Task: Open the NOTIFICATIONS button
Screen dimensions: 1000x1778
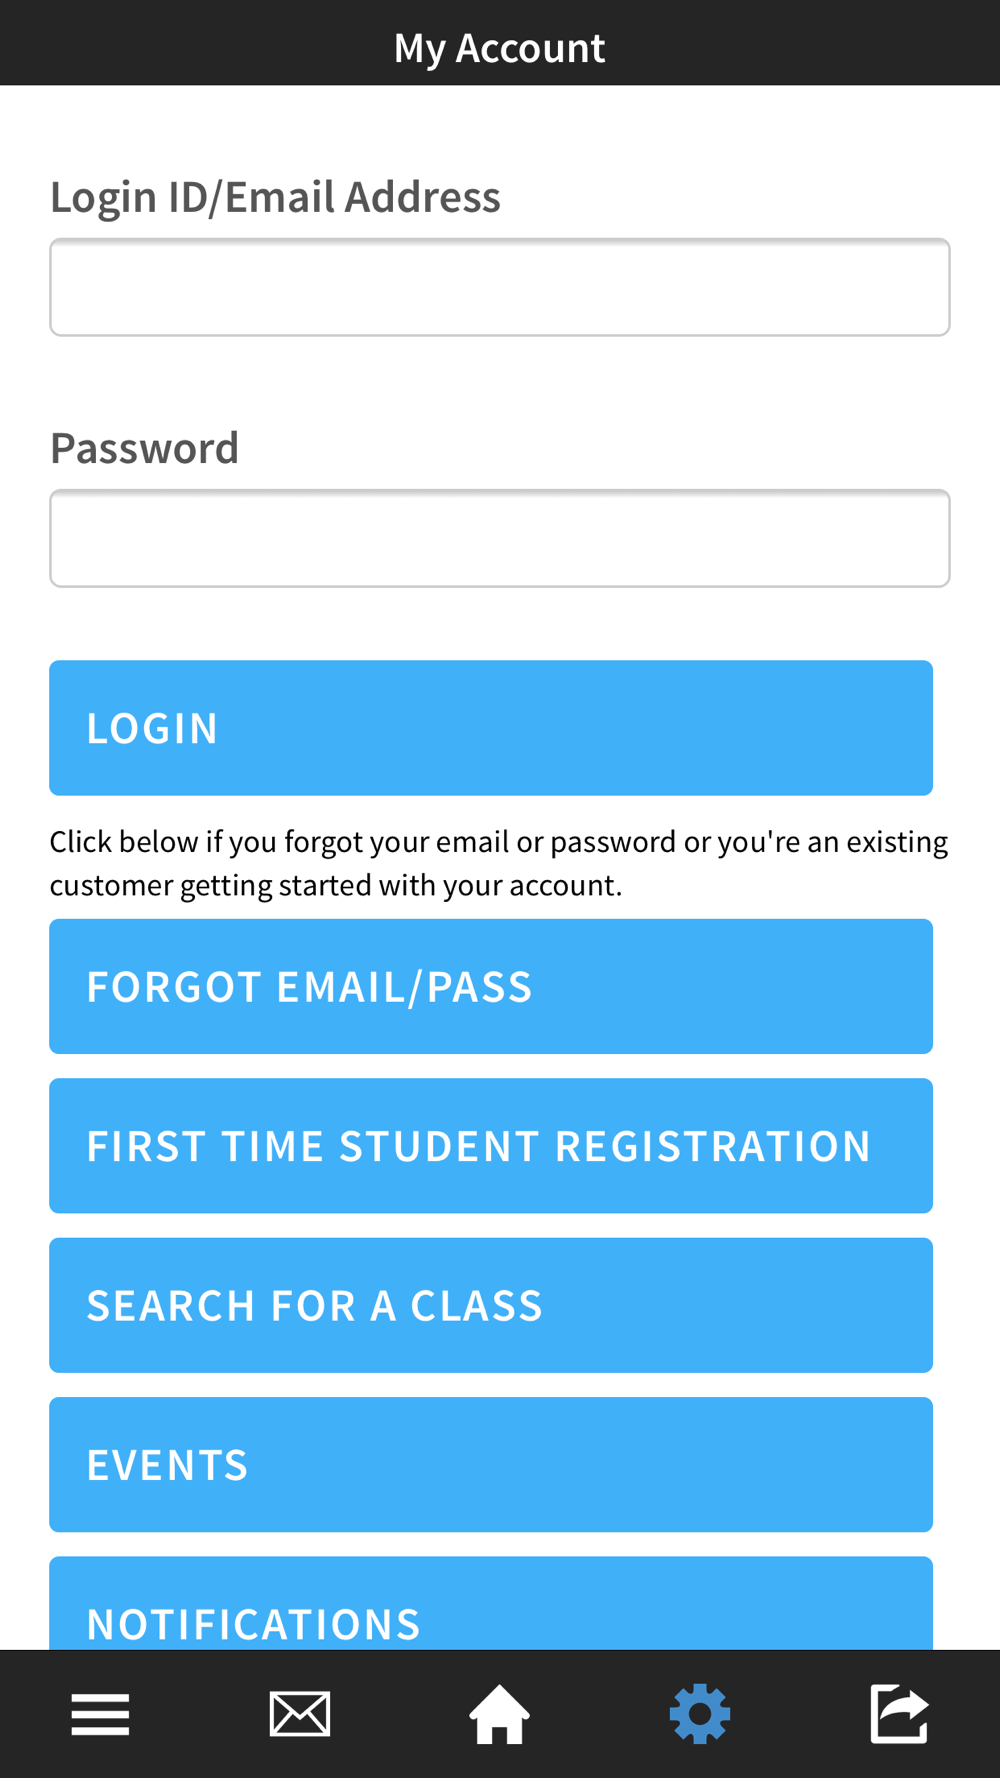Action: tap(491, 1603)
